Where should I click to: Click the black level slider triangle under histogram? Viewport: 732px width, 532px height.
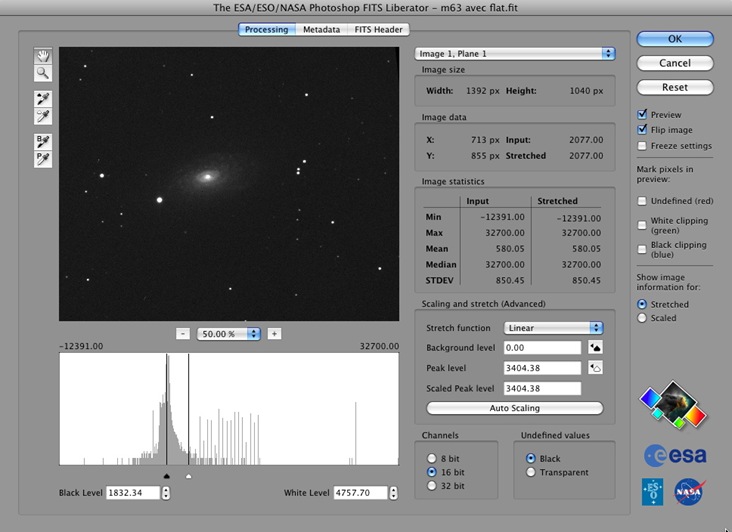(x=167, y=476)
